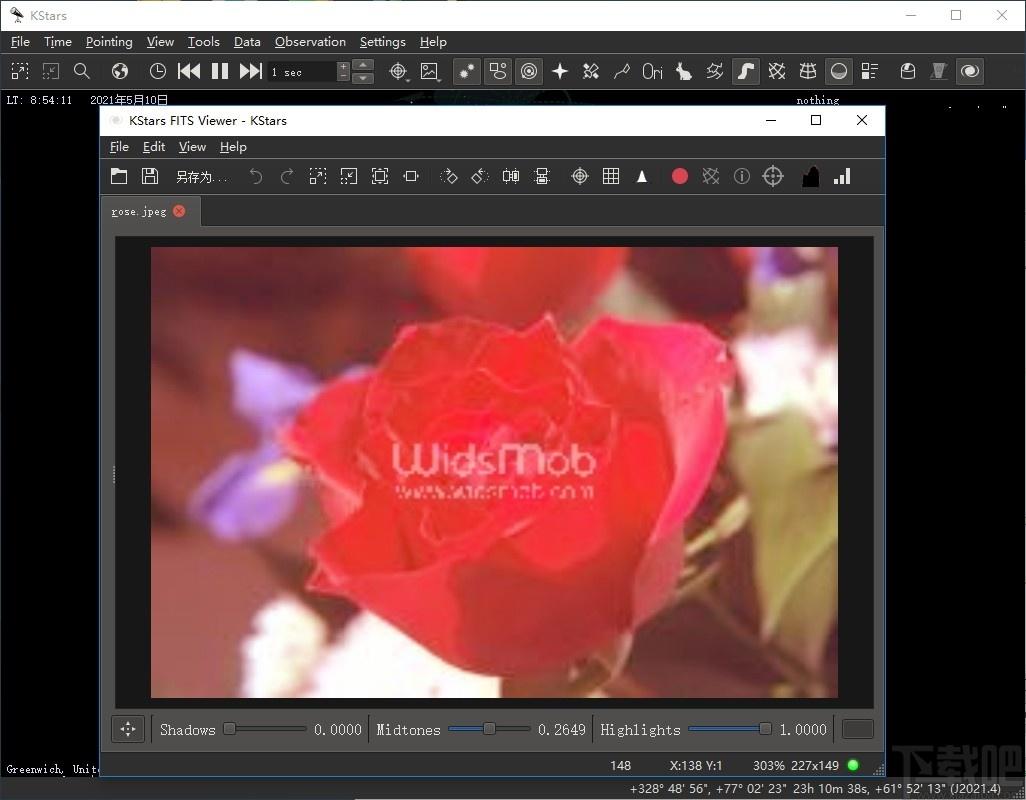Screen dimensions: 1026x800
Task: Open the statistics bar chart icon
Action: (842, 176)
